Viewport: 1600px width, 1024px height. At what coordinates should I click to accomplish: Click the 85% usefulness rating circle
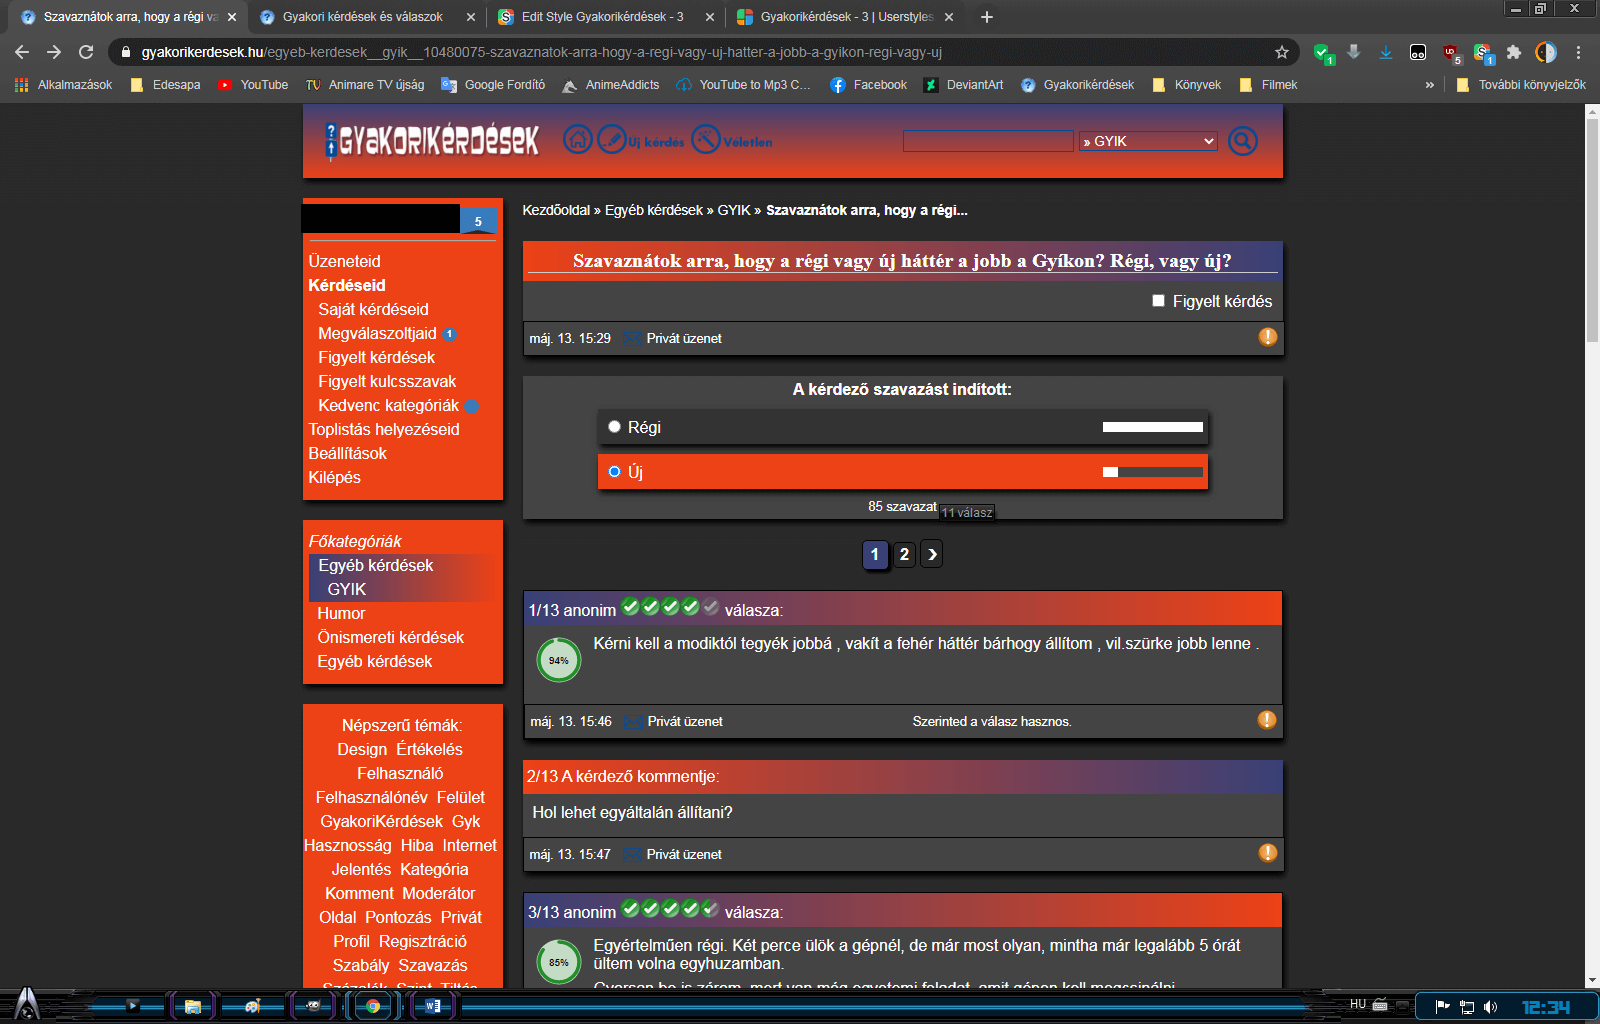coord(559,962)
